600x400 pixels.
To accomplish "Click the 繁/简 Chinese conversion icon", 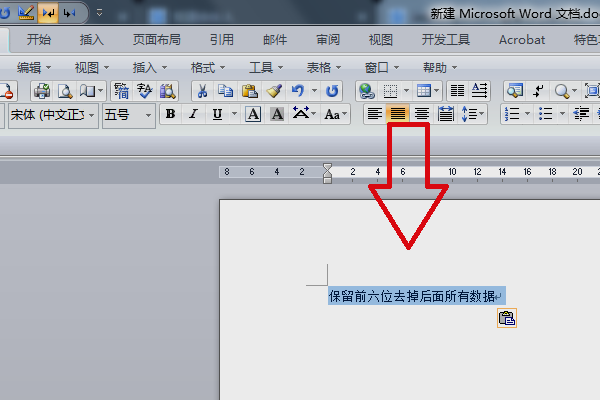I will pyautogui.click(x=121, y=91).
